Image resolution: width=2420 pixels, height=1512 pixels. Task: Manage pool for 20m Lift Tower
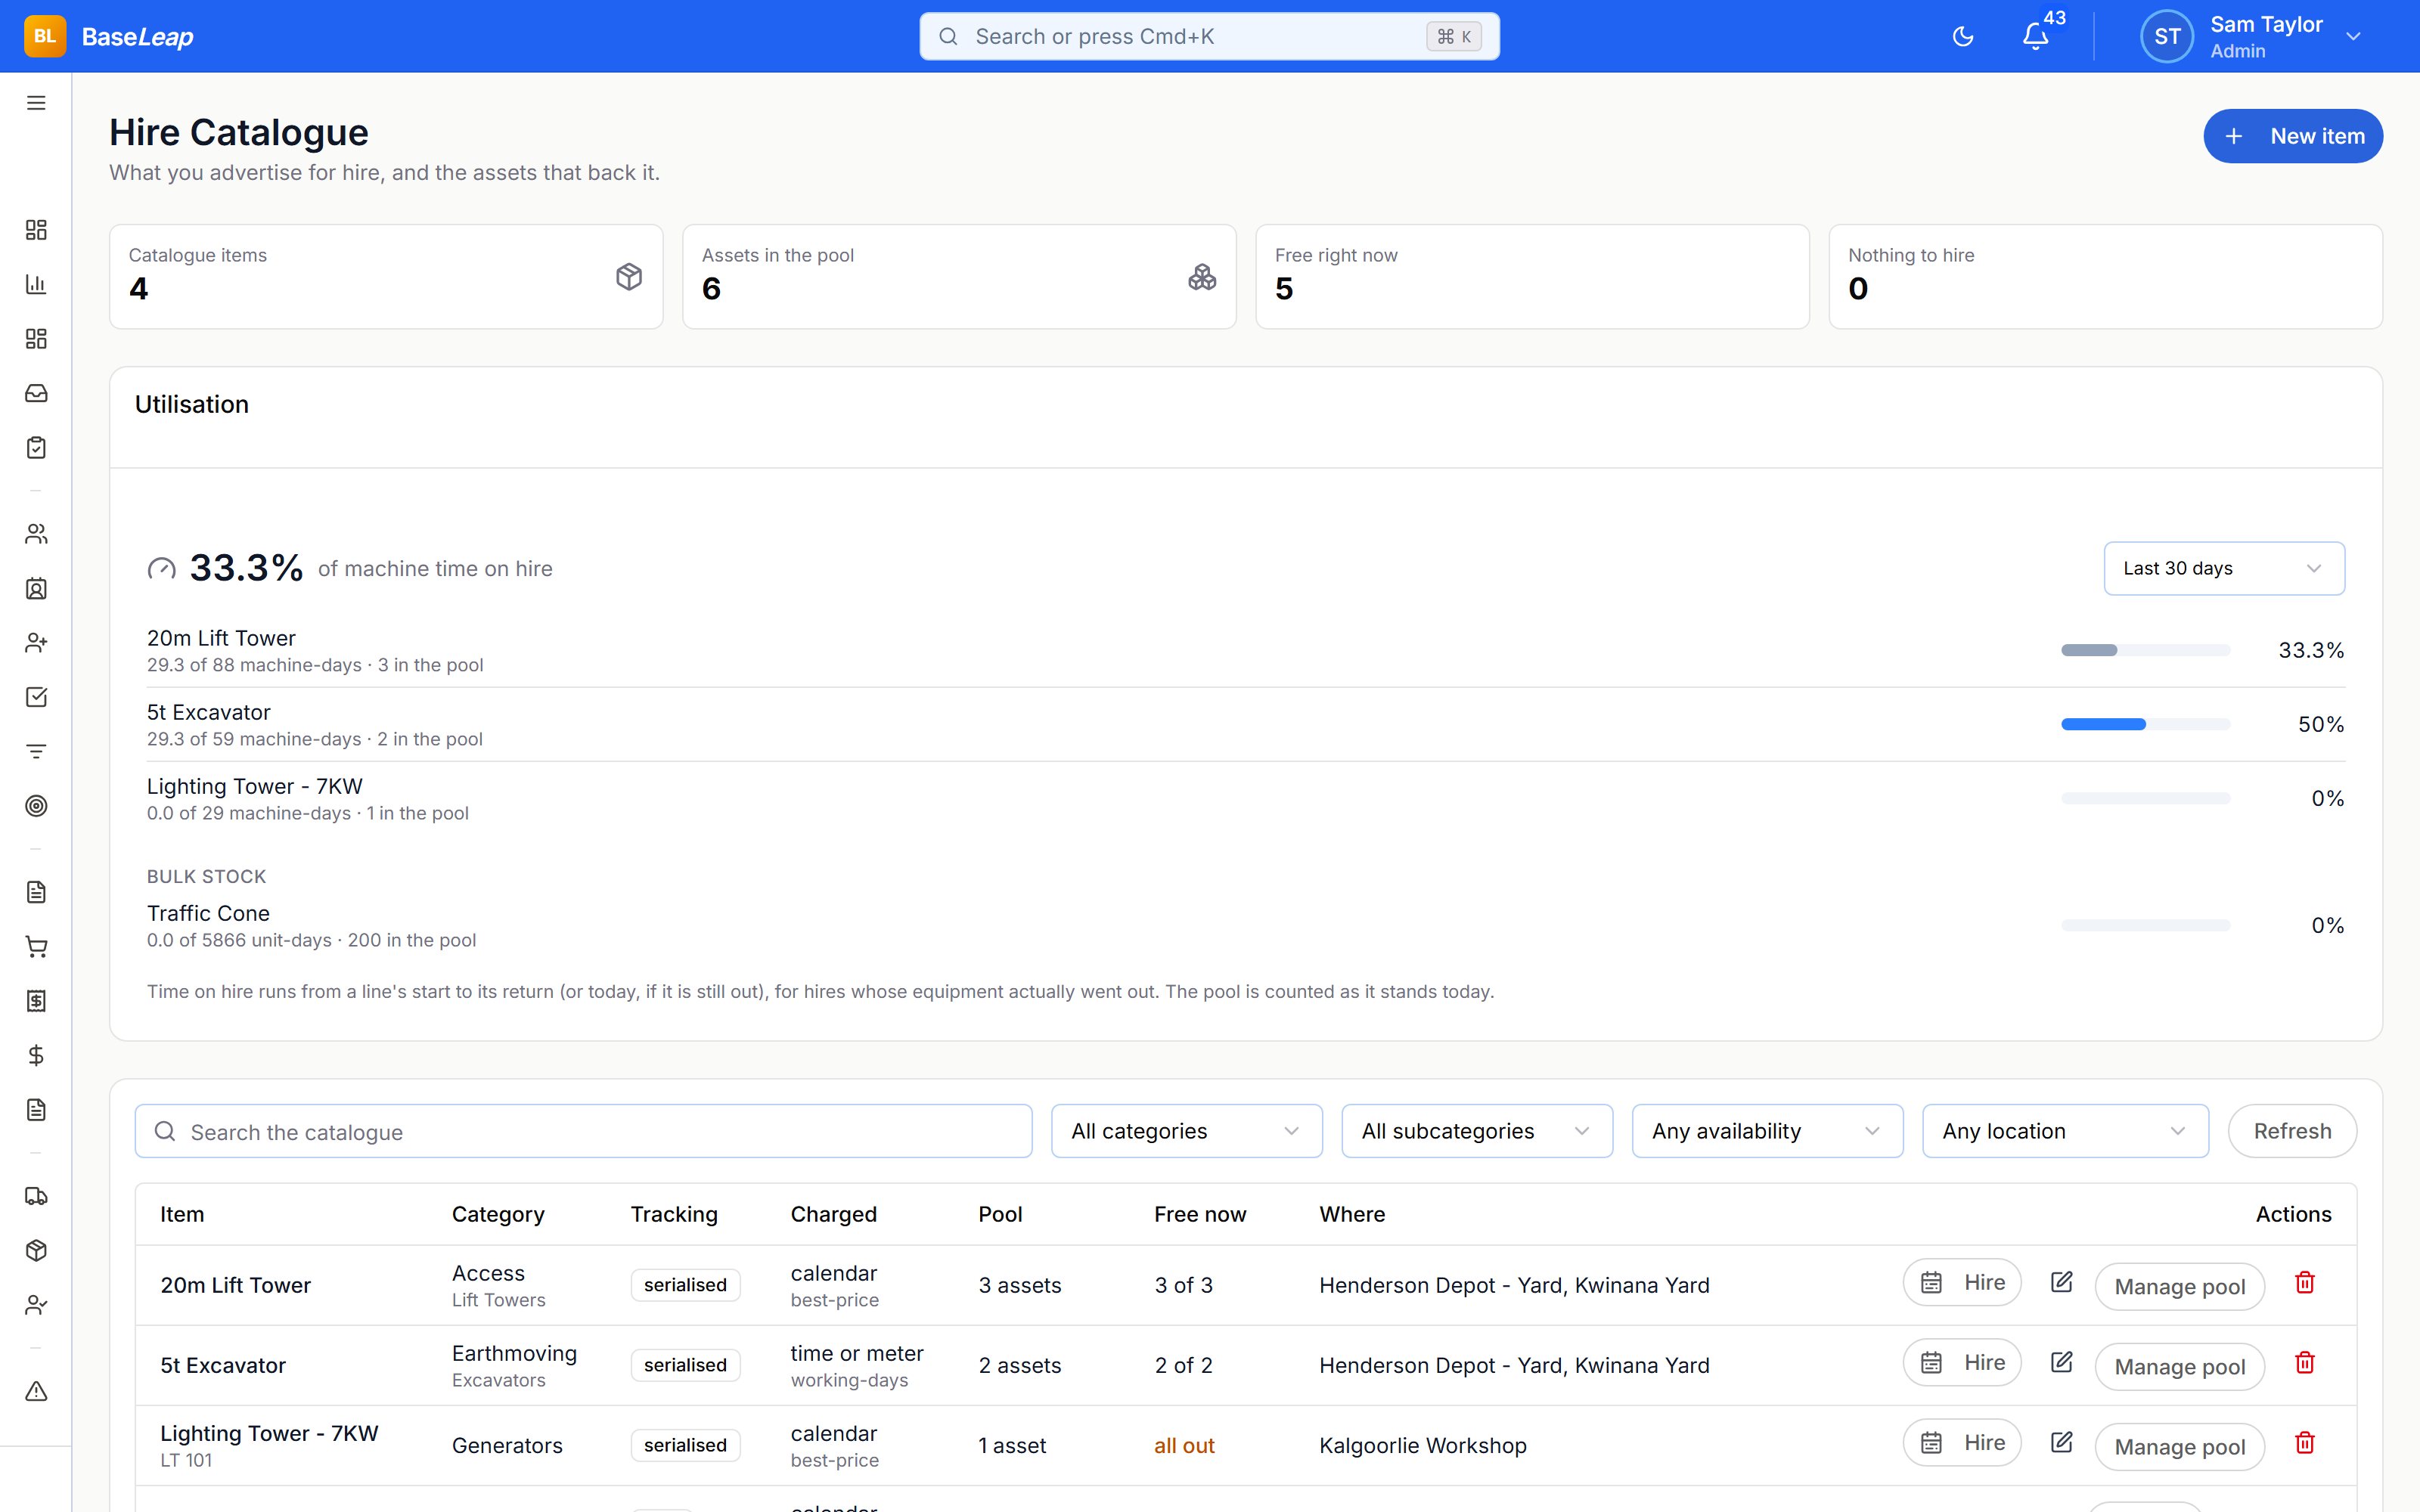(2180, 1286)
